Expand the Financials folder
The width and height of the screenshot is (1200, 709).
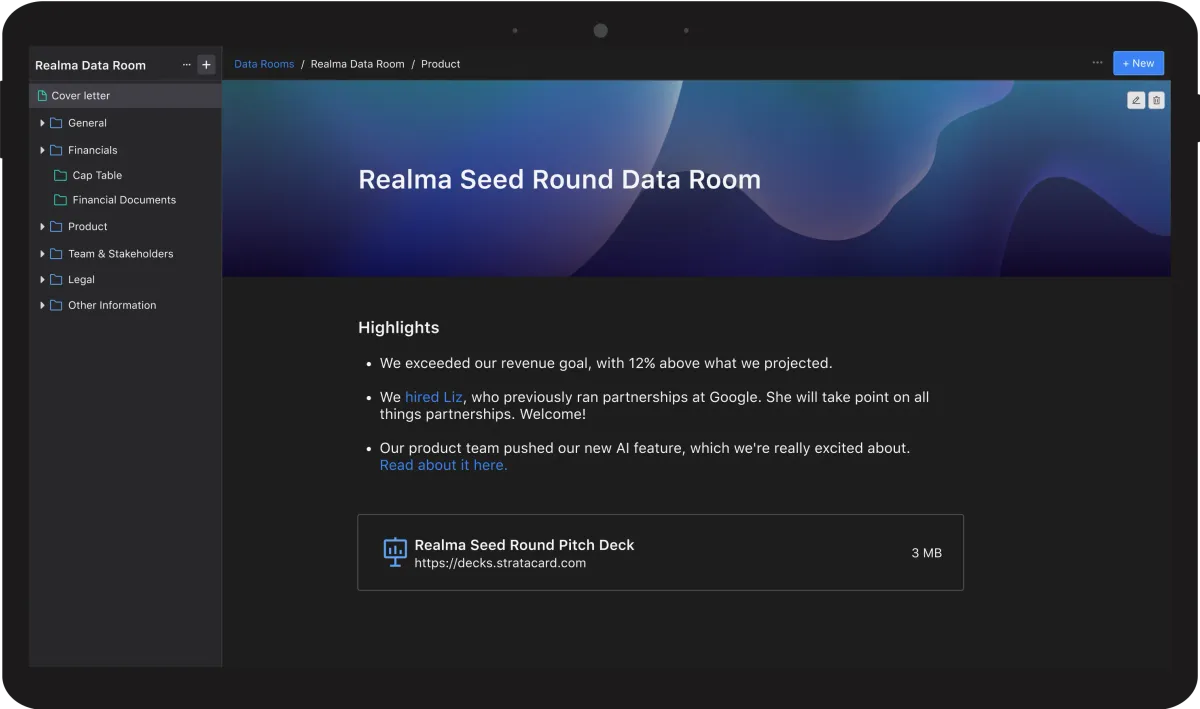[x=41, y=149]
